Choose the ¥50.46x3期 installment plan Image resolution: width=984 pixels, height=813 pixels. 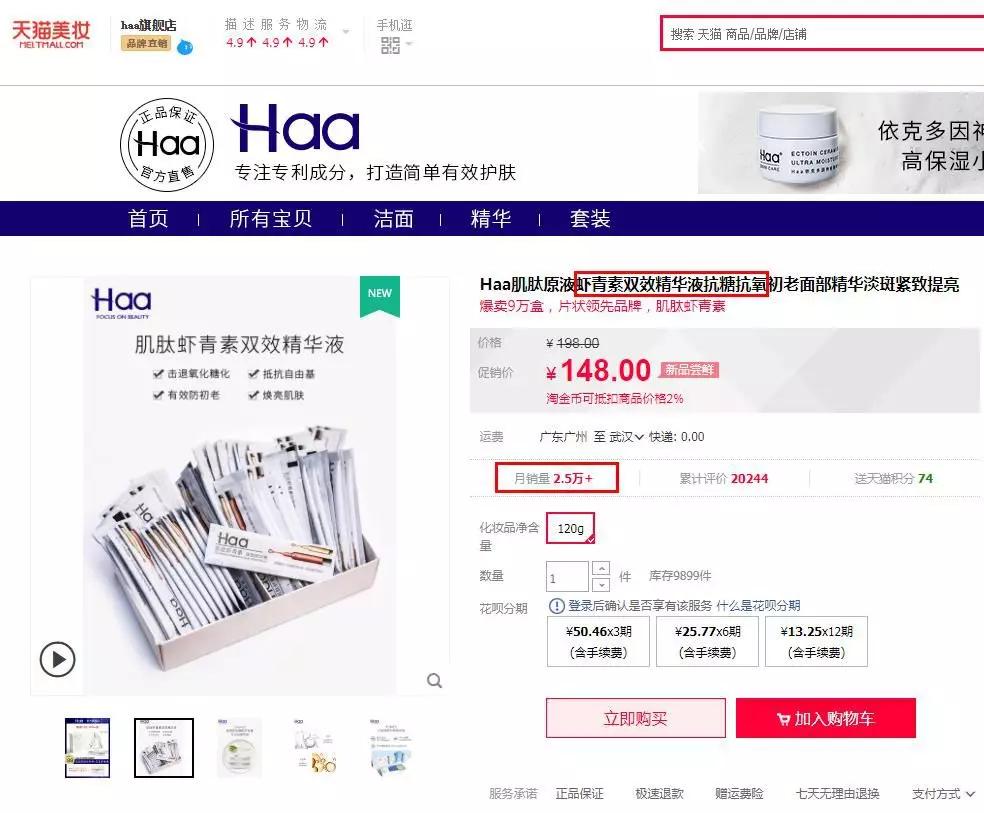[x=599, y=641]
